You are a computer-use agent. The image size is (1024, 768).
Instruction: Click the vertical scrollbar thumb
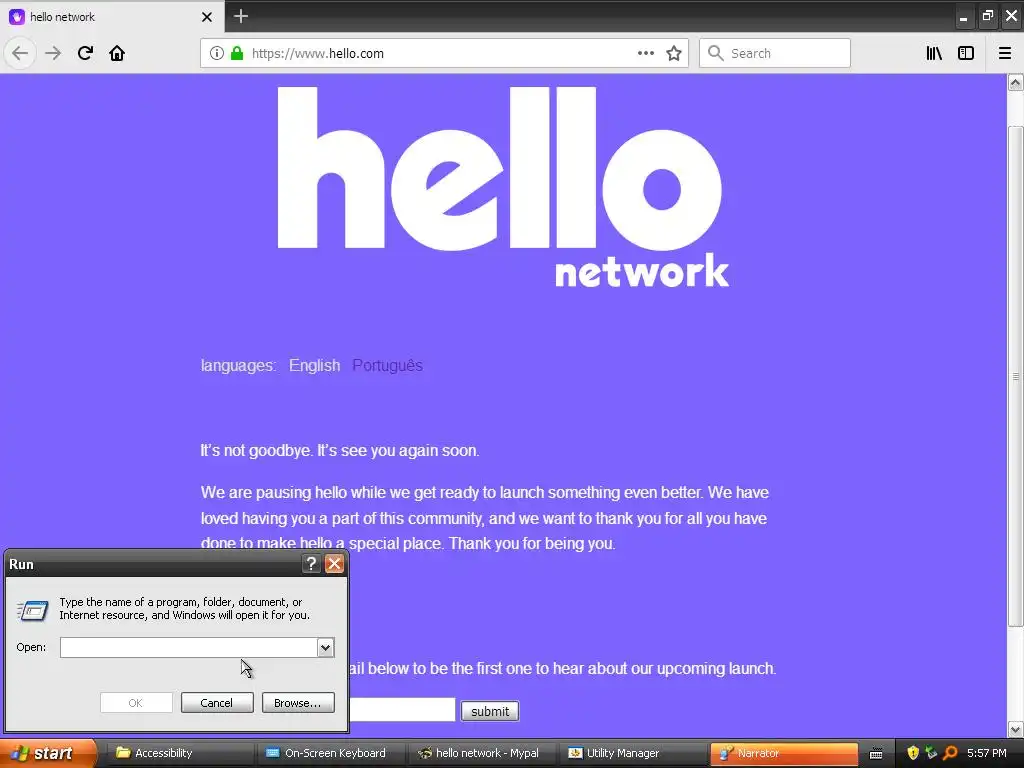[x=1016, y=376]
